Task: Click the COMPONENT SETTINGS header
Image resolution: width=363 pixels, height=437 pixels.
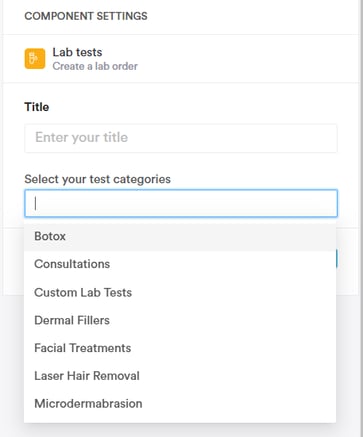Action: [x=86, y=16]
